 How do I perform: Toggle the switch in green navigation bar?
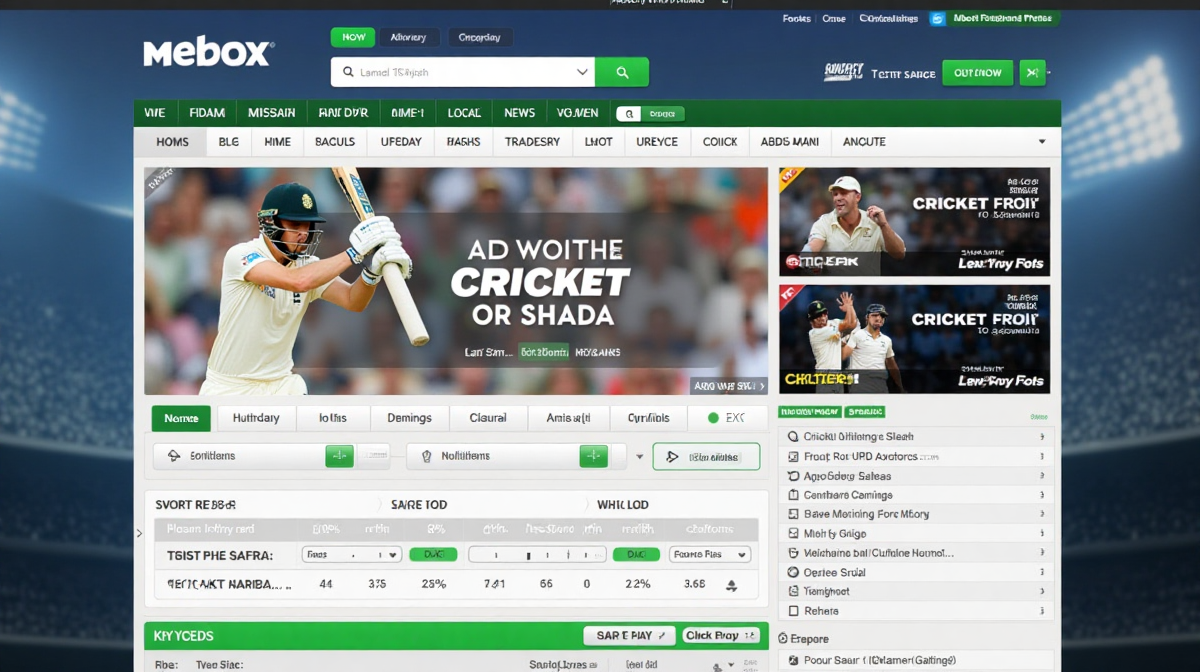click(650, 114)
